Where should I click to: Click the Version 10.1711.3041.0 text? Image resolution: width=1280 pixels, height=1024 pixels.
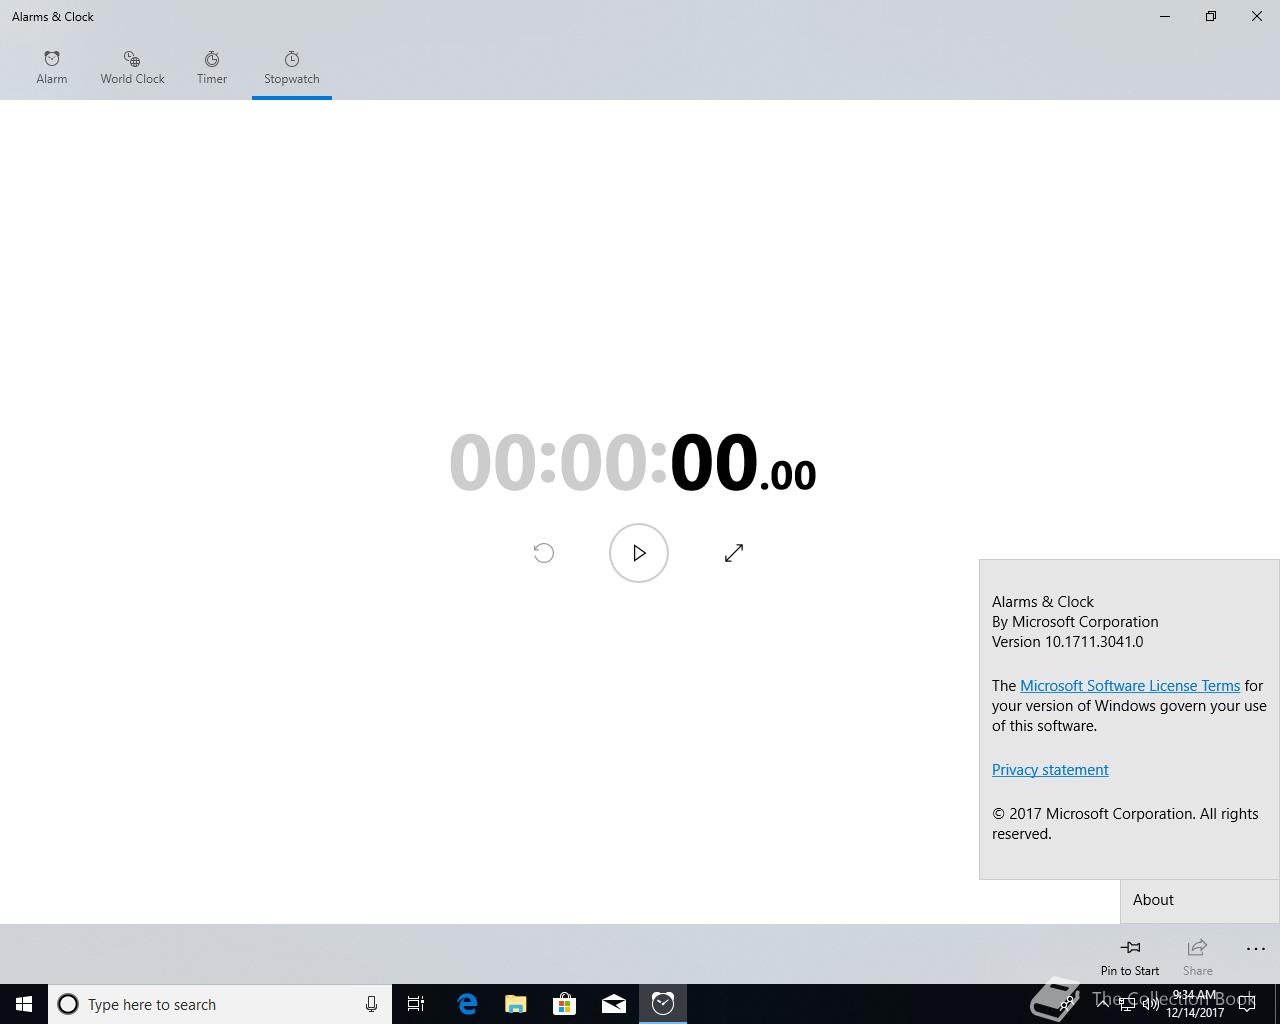pyautogui.click(x=1067, y=642)
